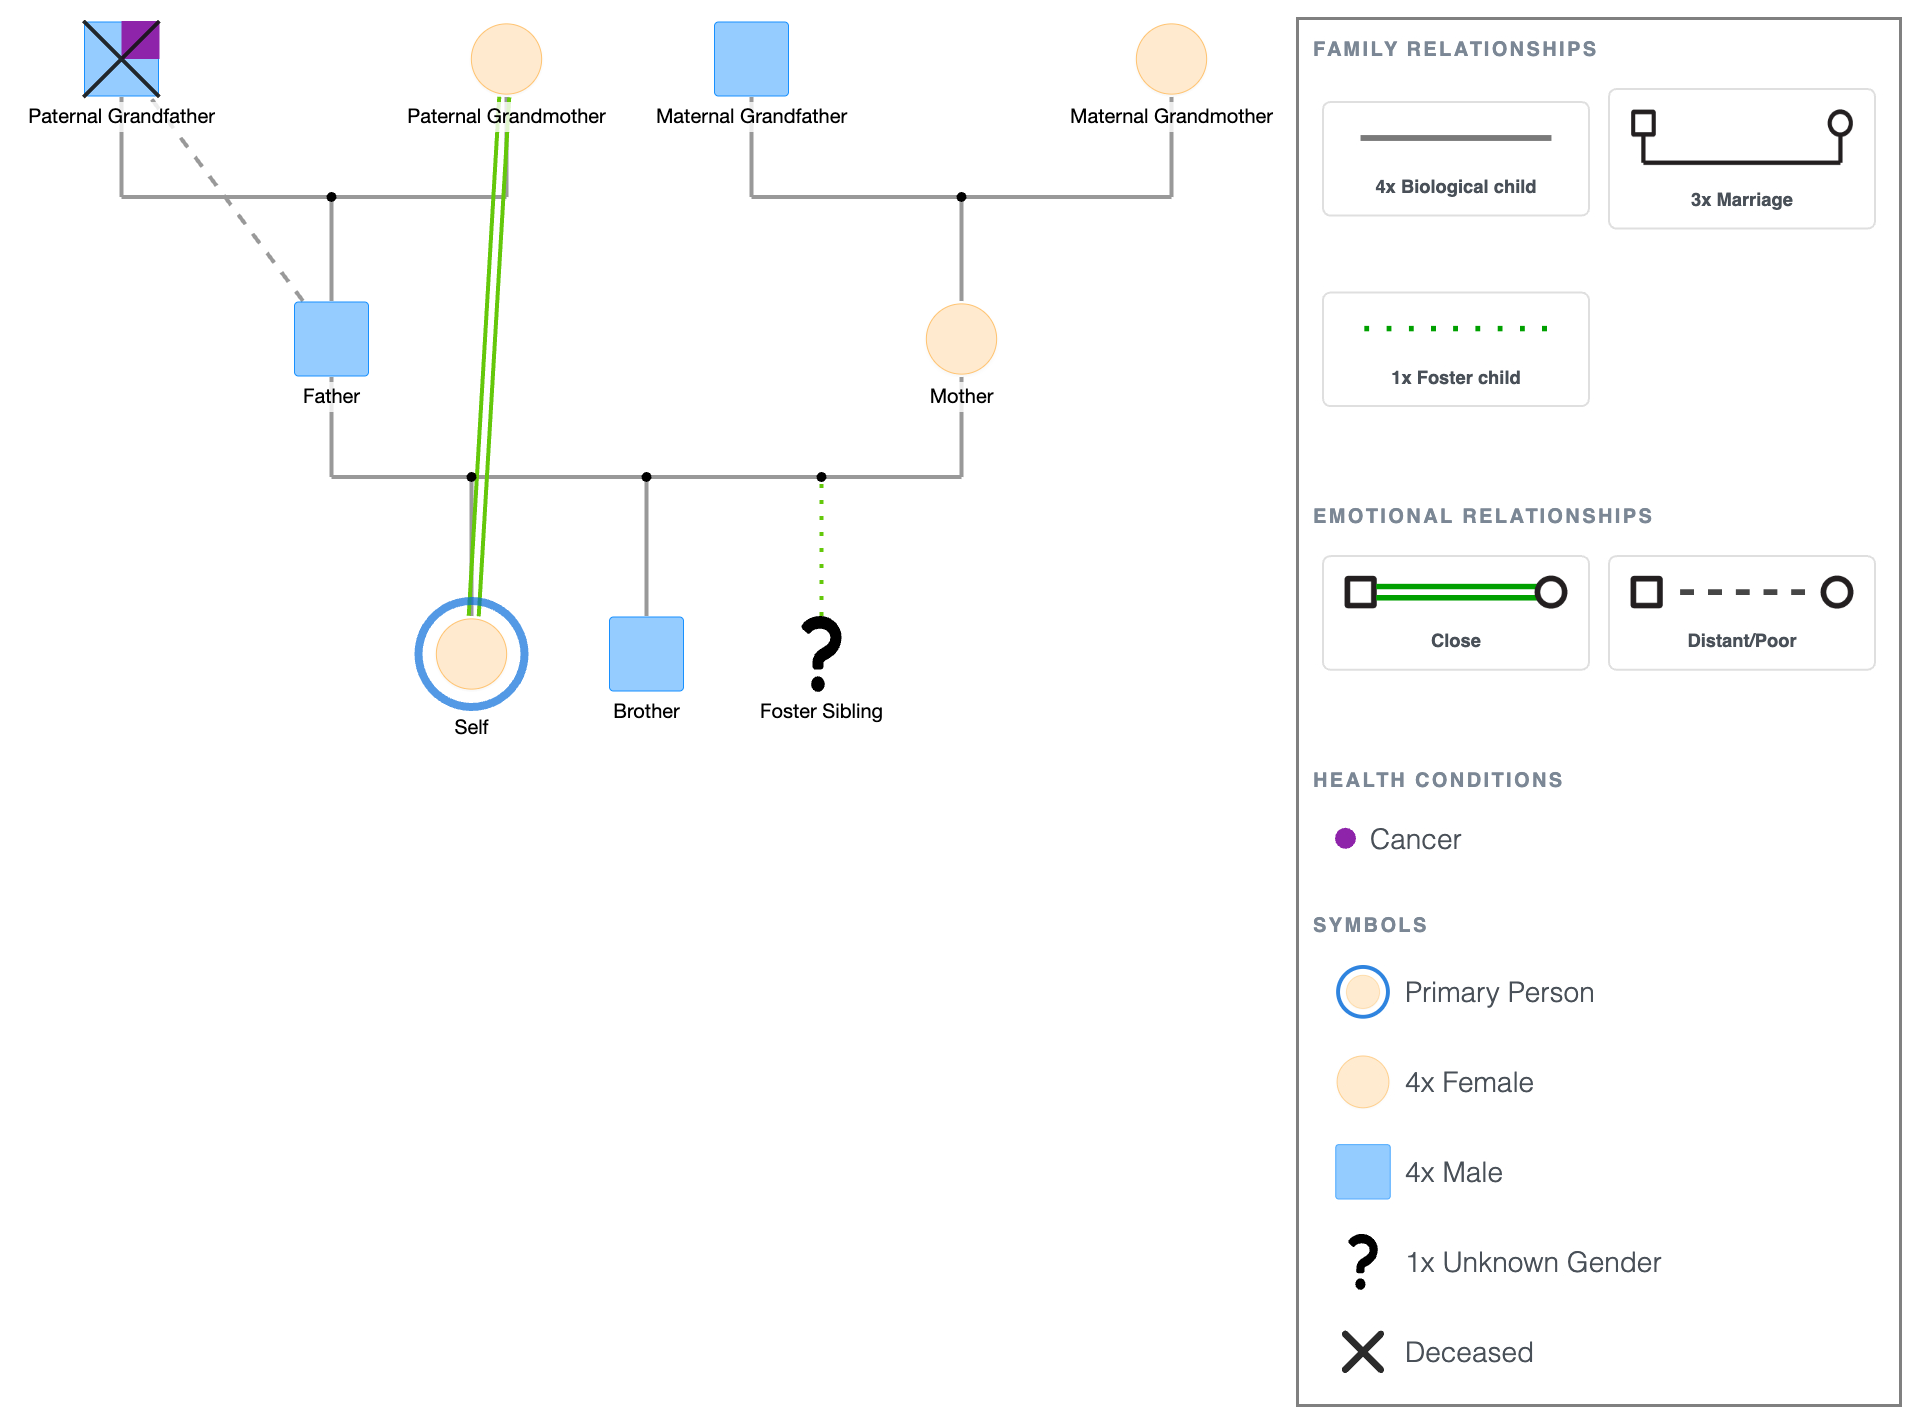Select the Maternal Grandmother circle node

coord(1171,59)
